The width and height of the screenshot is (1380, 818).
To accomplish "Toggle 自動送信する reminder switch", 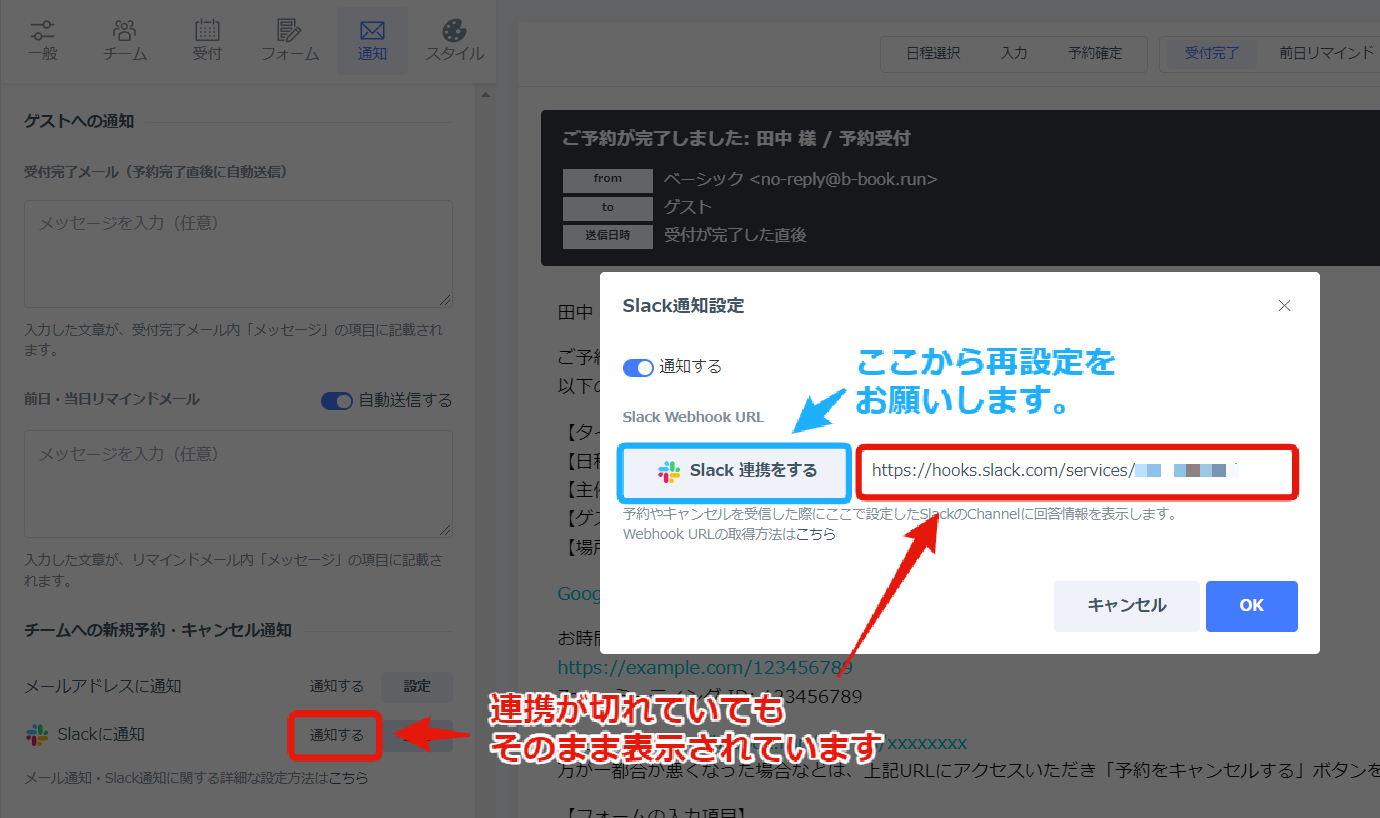I will pos(337,400).
